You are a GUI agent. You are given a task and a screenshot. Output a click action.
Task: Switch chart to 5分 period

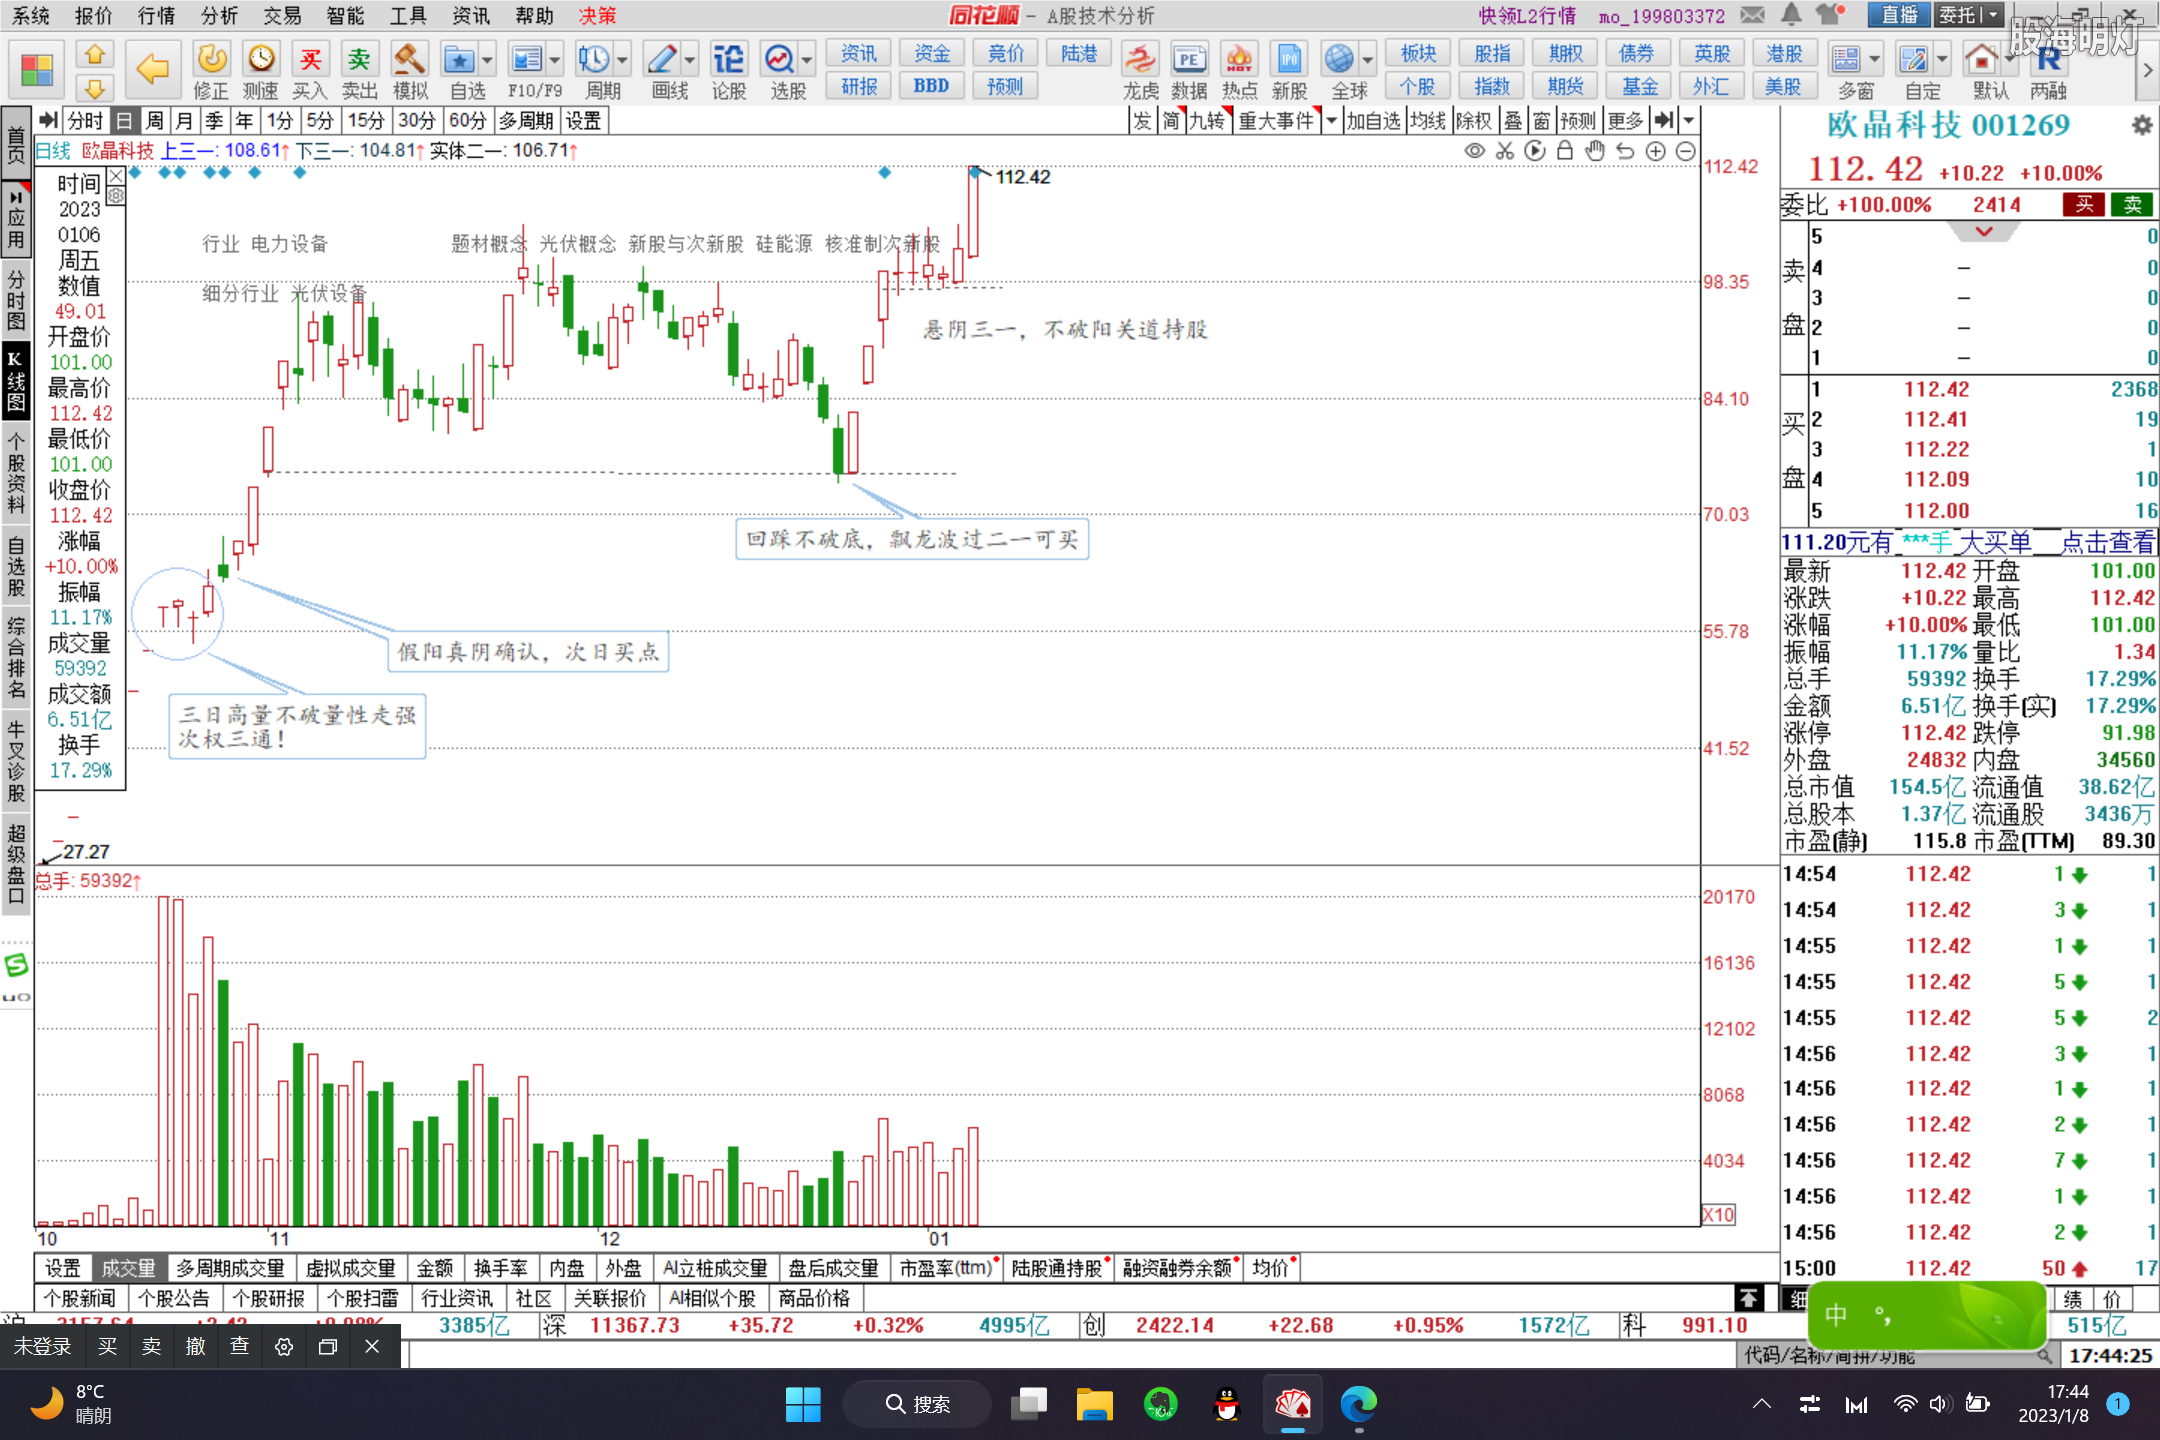(x=319, y=121)
